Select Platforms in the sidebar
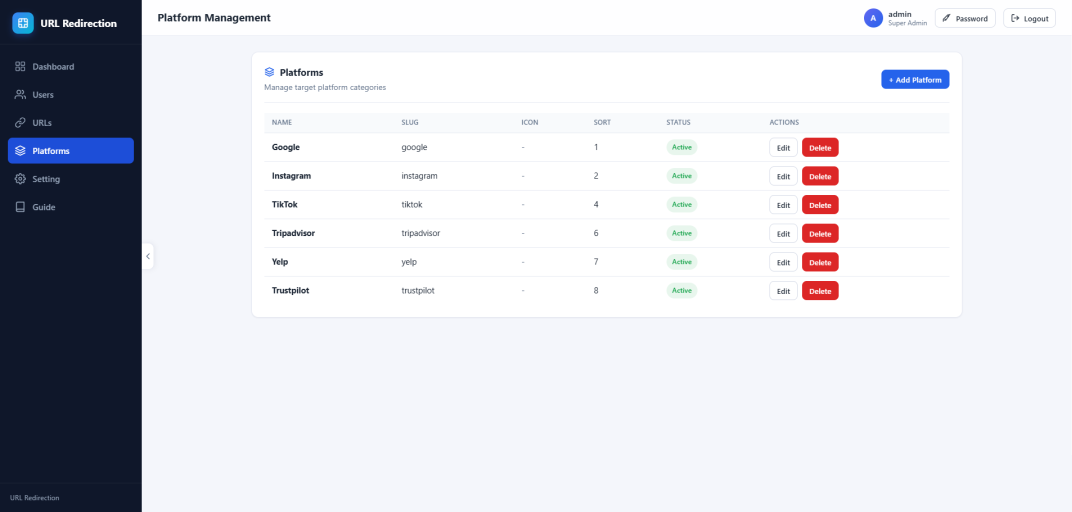 pos(71,151)
